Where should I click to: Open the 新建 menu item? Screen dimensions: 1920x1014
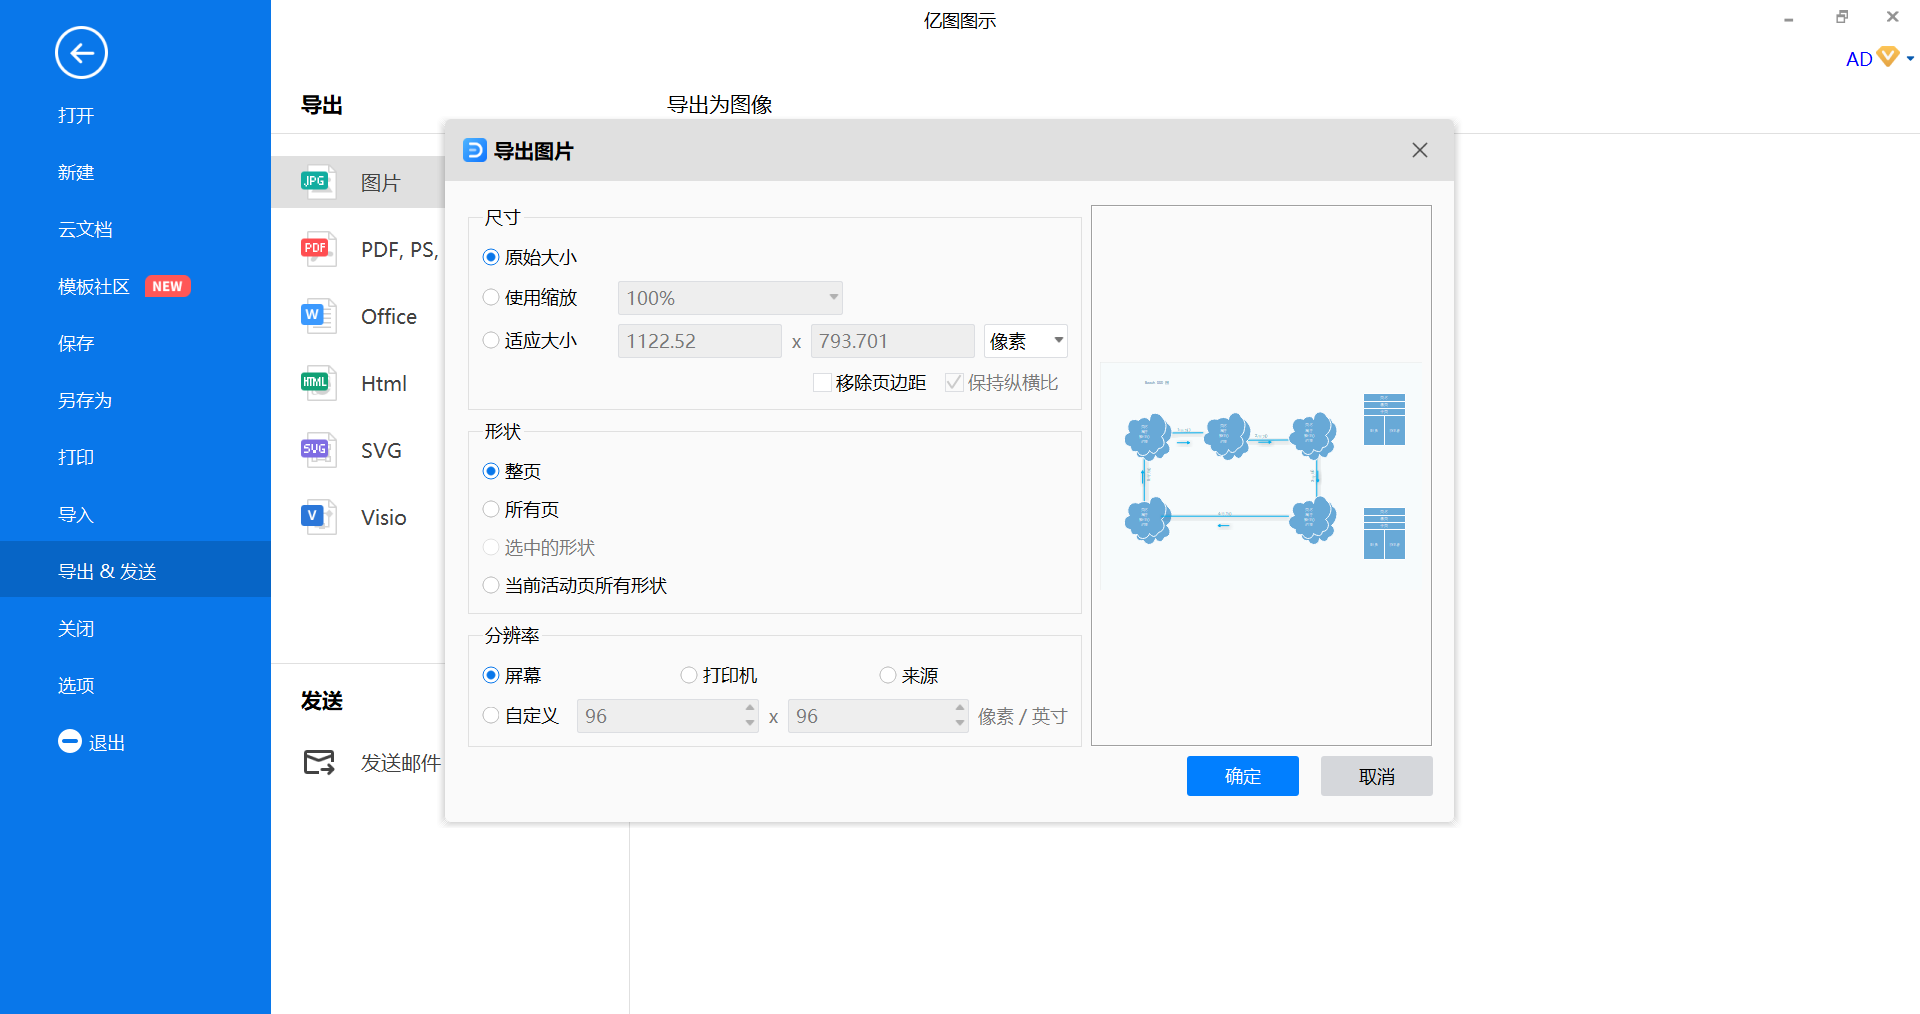[x=76, y=172]
